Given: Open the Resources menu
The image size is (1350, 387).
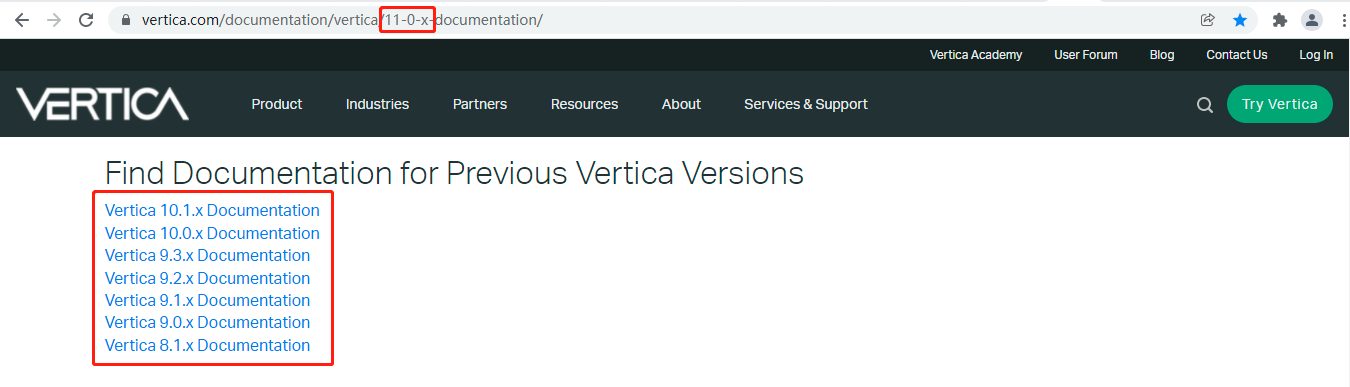Looking at the screenshot, I should click(584, 104).
